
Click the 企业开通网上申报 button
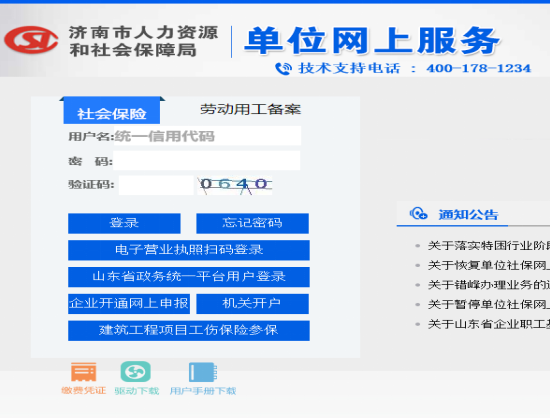point(129,304)
